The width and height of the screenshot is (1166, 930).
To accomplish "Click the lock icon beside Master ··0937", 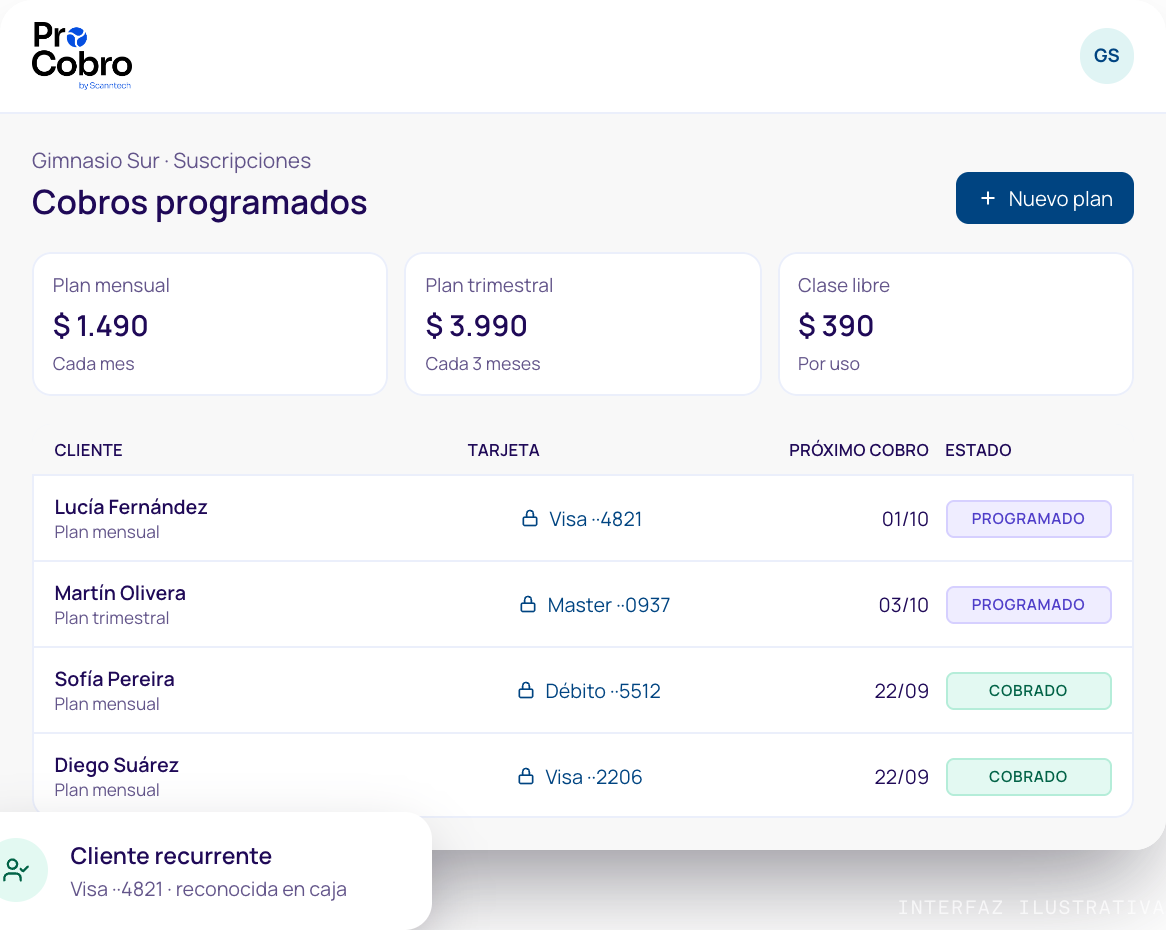I will tap(528, 604).
